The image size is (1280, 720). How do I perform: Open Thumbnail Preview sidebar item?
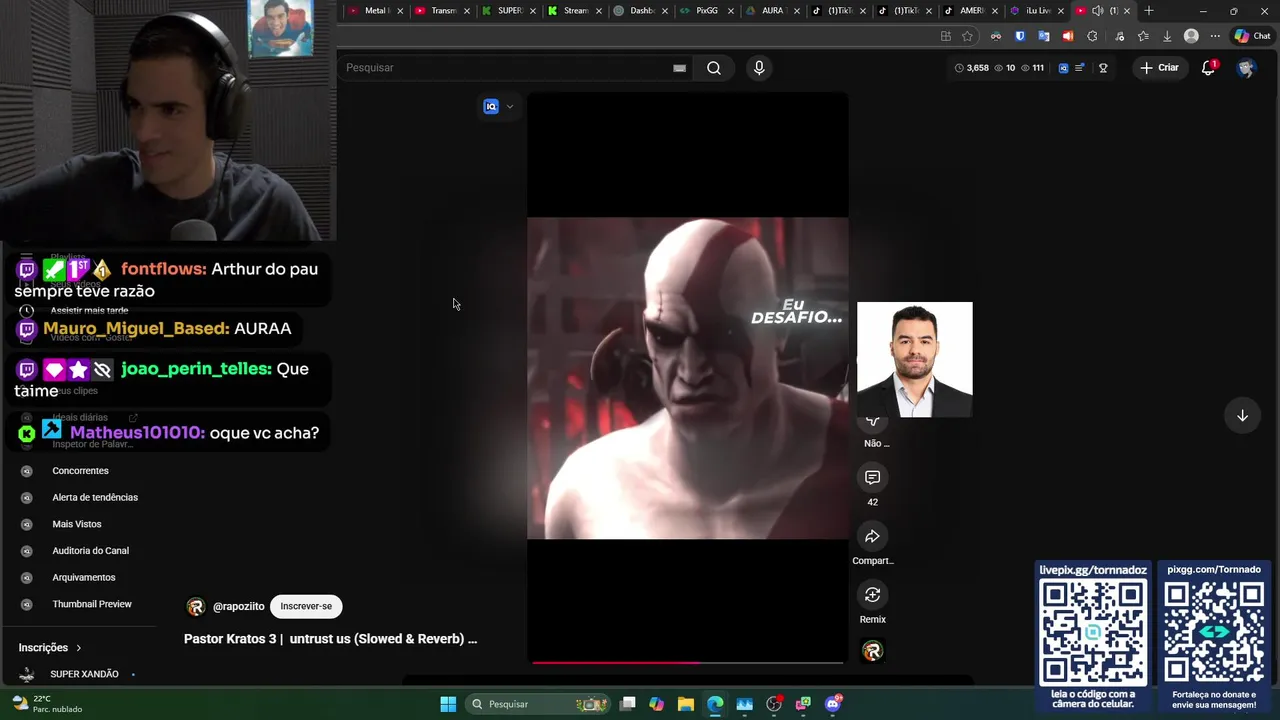tap(92, 604)
